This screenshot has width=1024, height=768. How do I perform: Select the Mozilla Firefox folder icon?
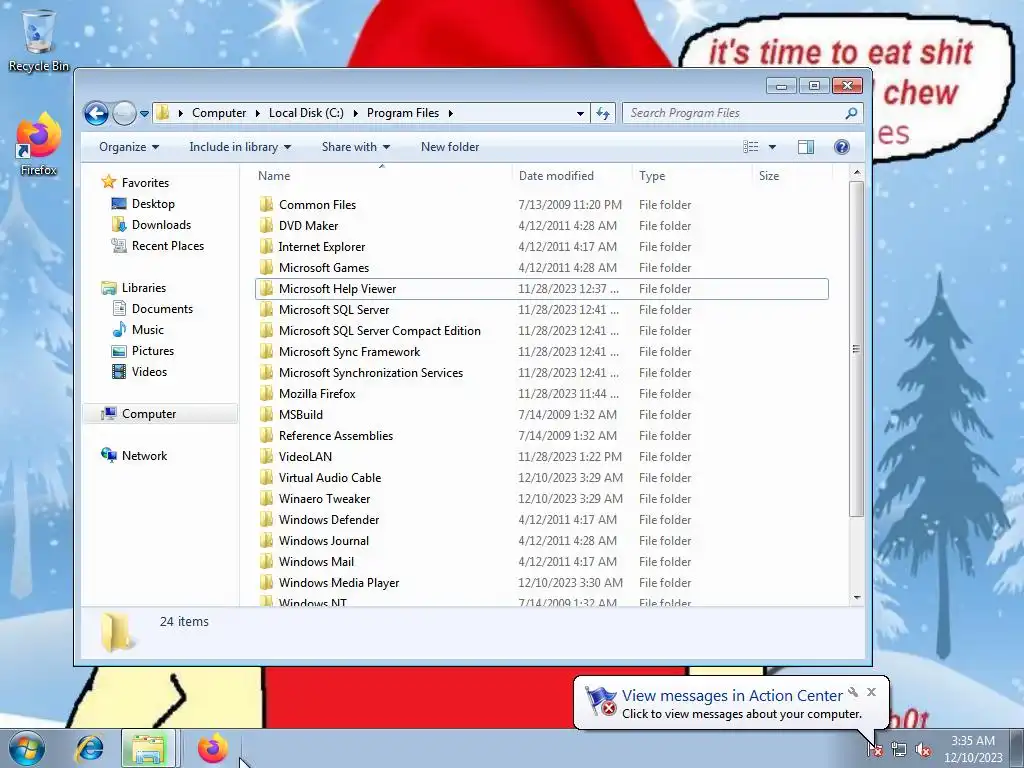266,394
